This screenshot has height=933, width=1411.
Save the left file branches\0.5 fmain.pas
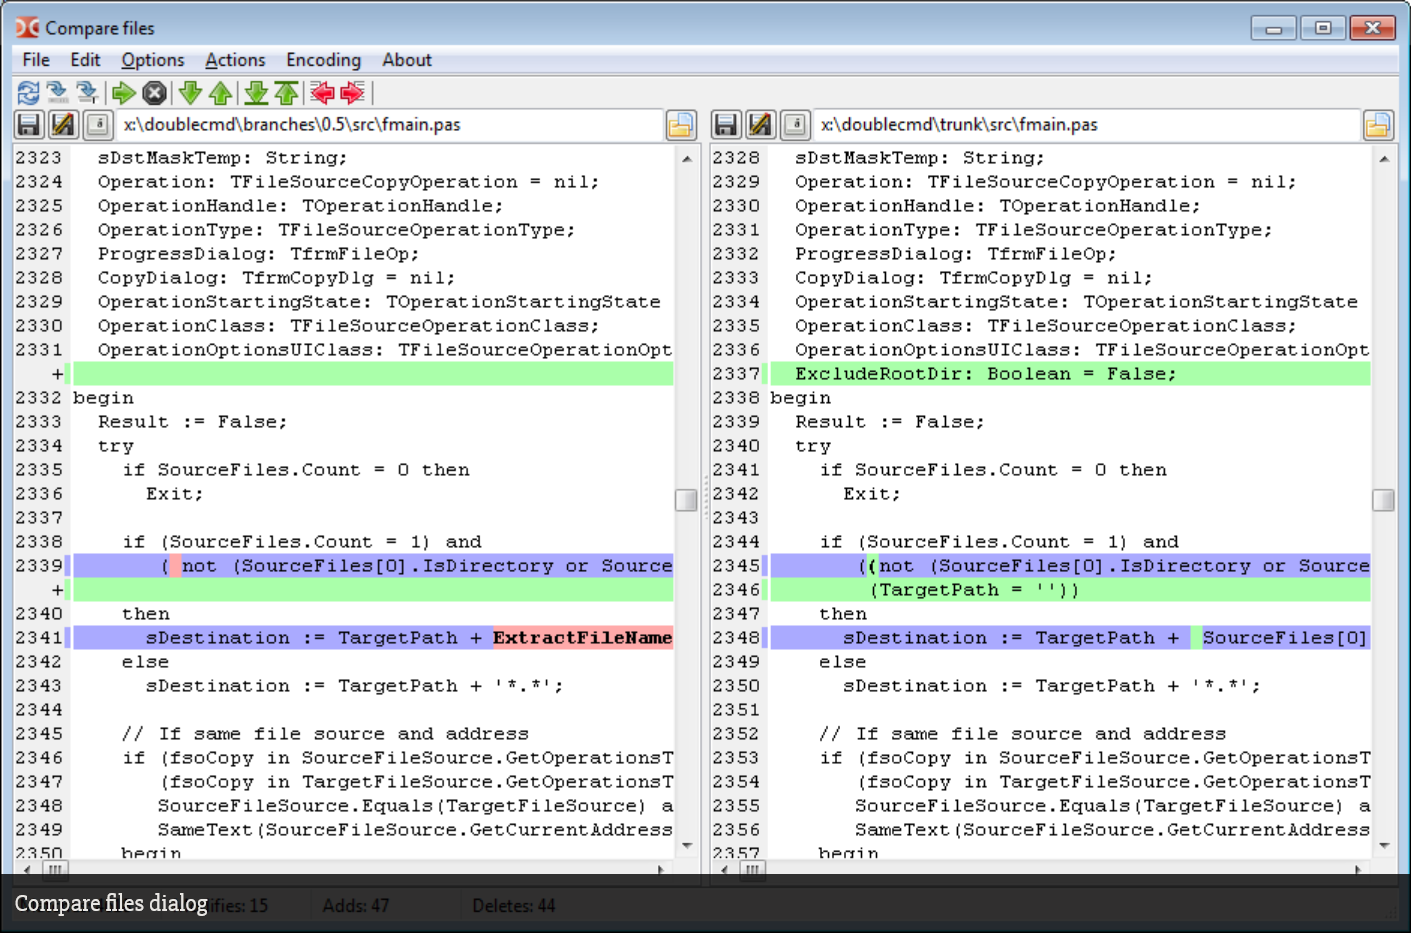tap(29, 125)
